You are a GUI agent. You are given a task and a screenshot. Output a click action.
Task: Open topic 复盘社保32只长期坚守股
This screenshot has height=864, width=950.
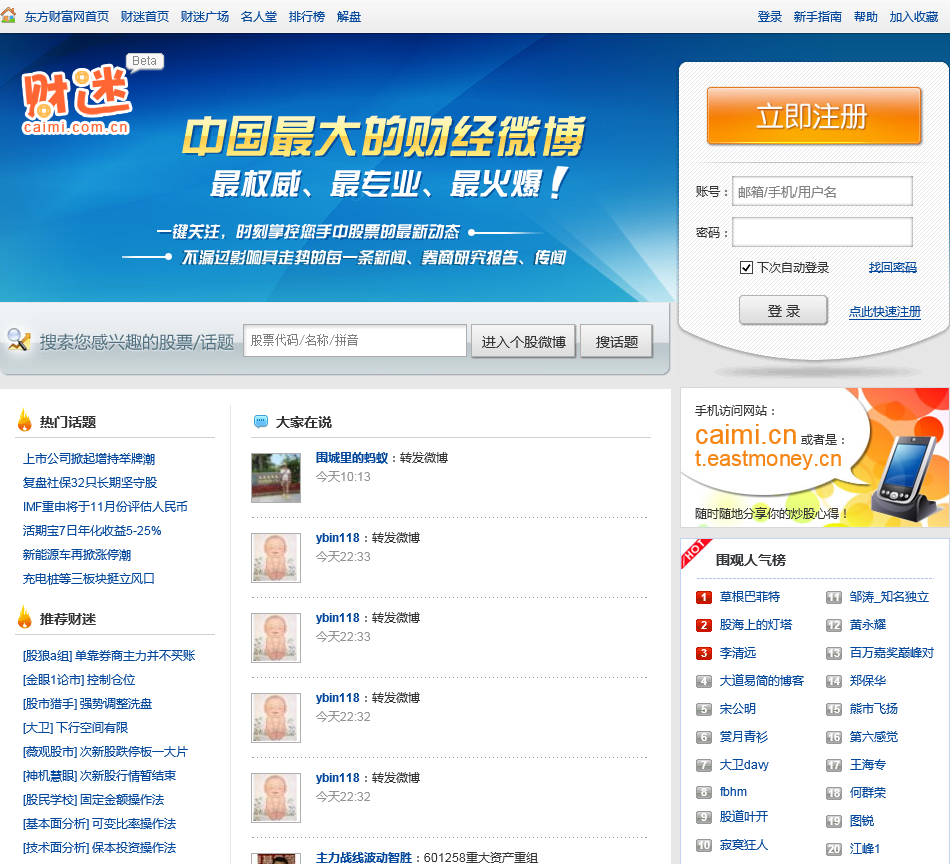90,482
